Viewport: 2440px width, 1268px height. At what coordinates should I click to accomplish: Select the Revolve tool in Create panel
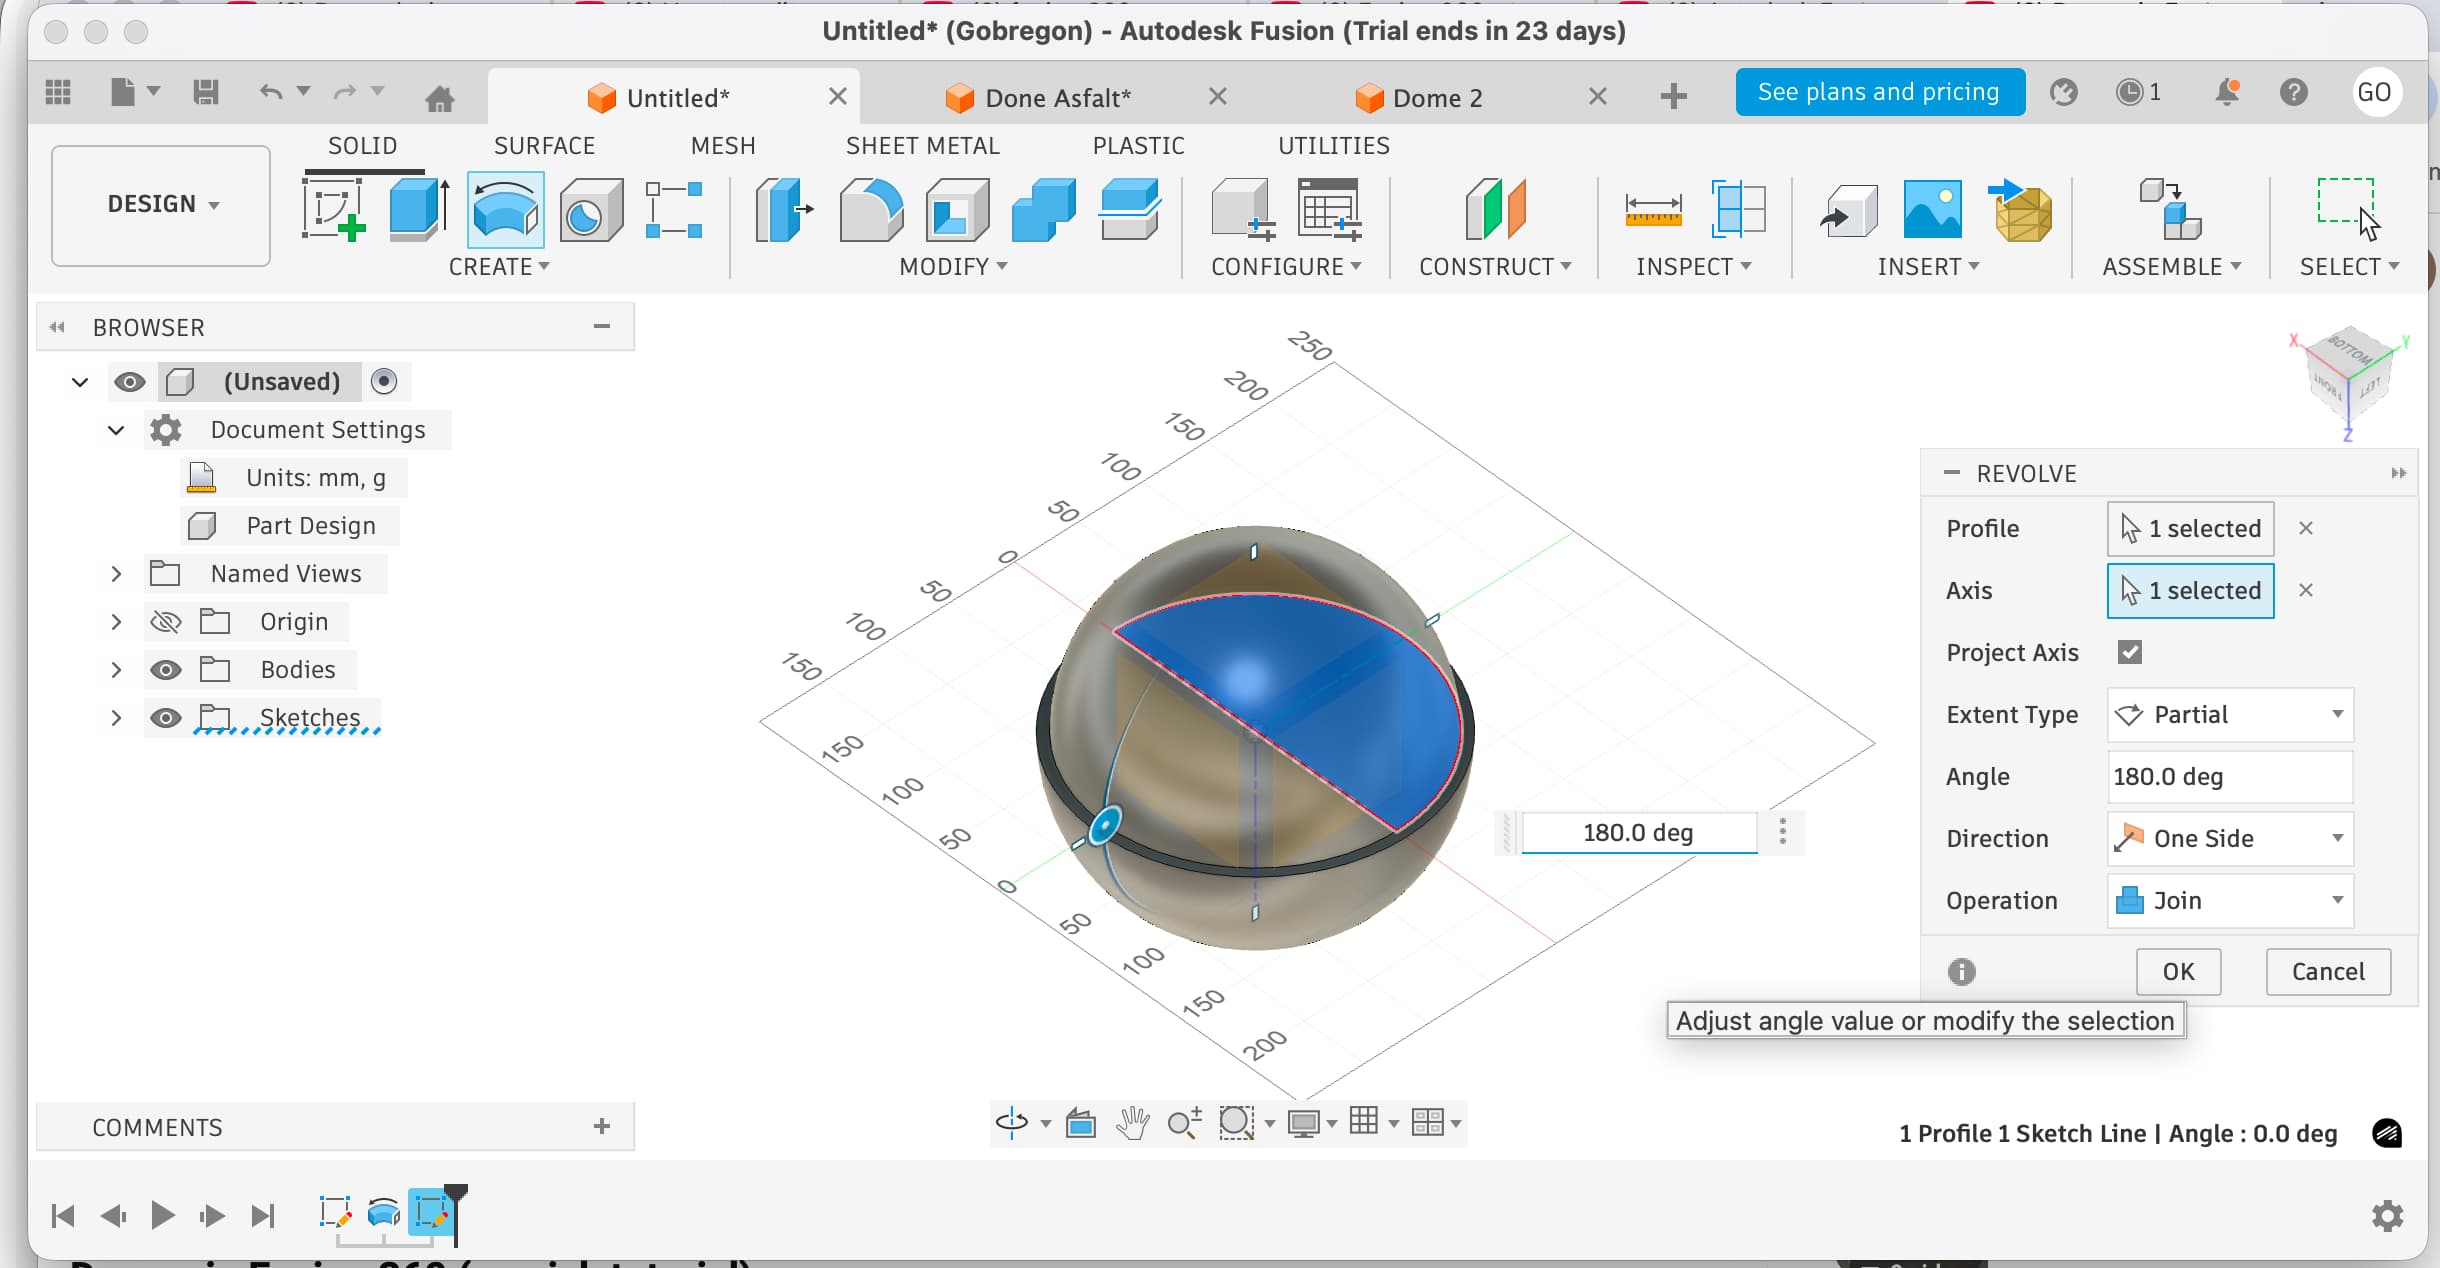pyautogui.click(x=504, y=210)
